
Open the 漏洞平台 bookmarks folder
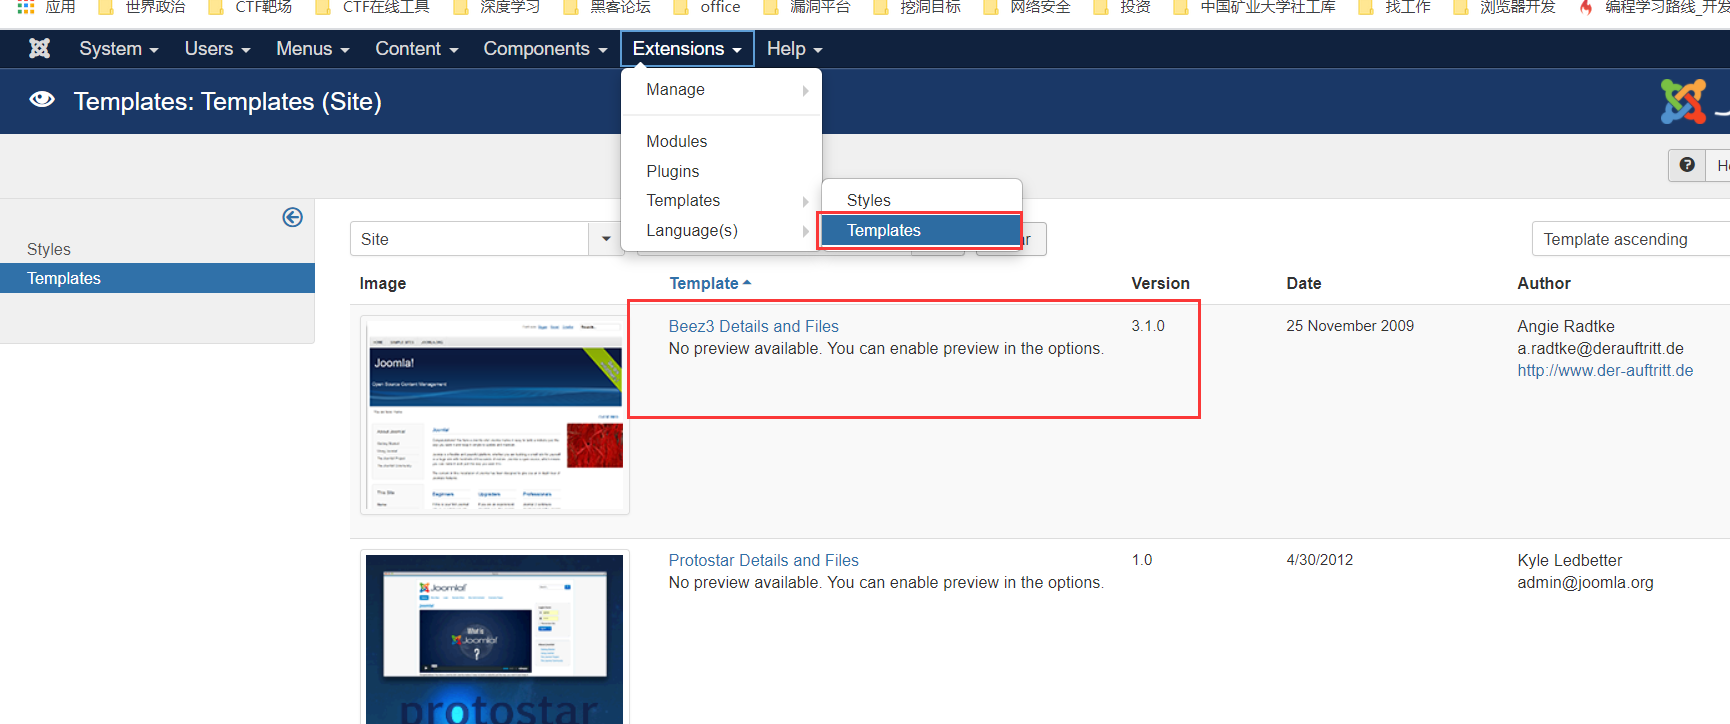point(806,7)
